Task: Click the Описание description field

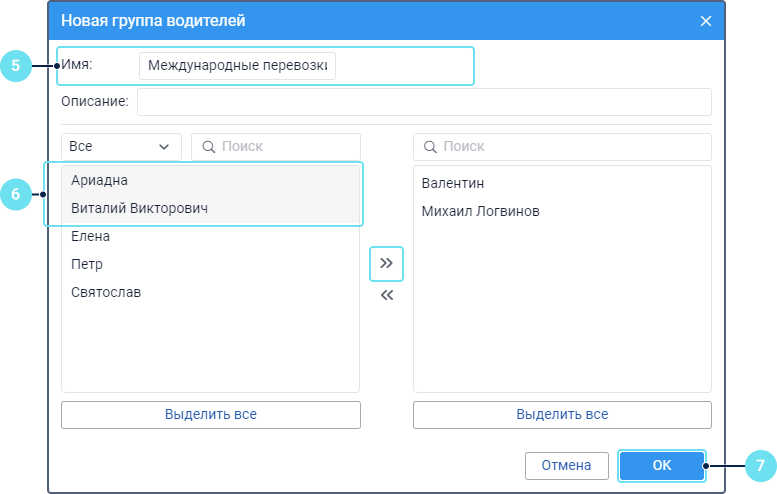Action: (424, 102)
